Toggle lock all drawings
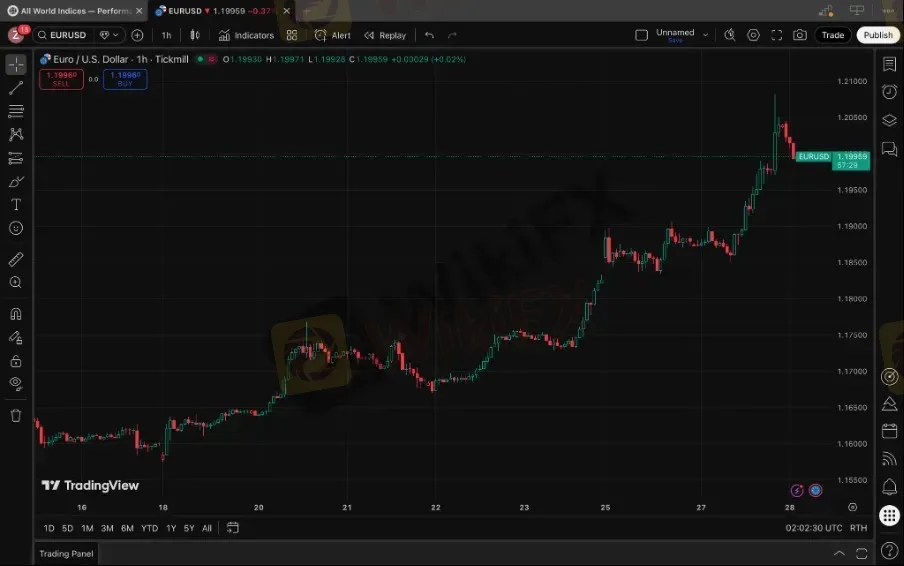Screen dimensions: 904x566 pyautogui.click(x=16, y=361)
